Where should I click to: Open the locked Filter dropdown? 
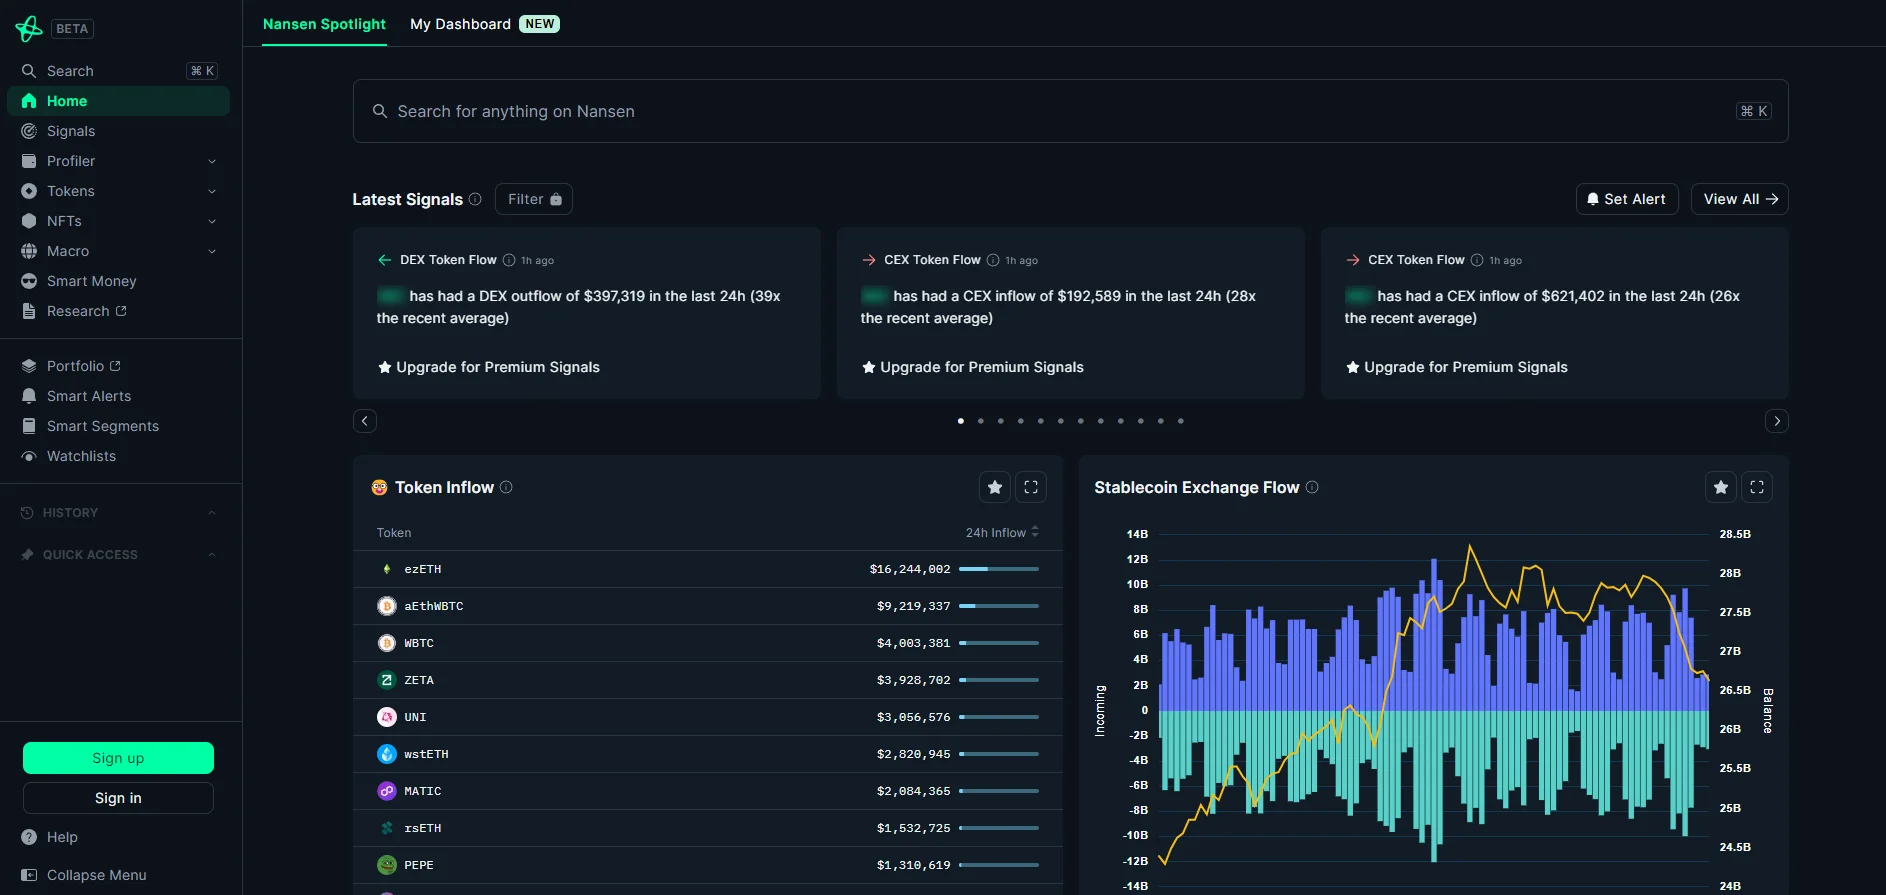click(x=534, y=199)
